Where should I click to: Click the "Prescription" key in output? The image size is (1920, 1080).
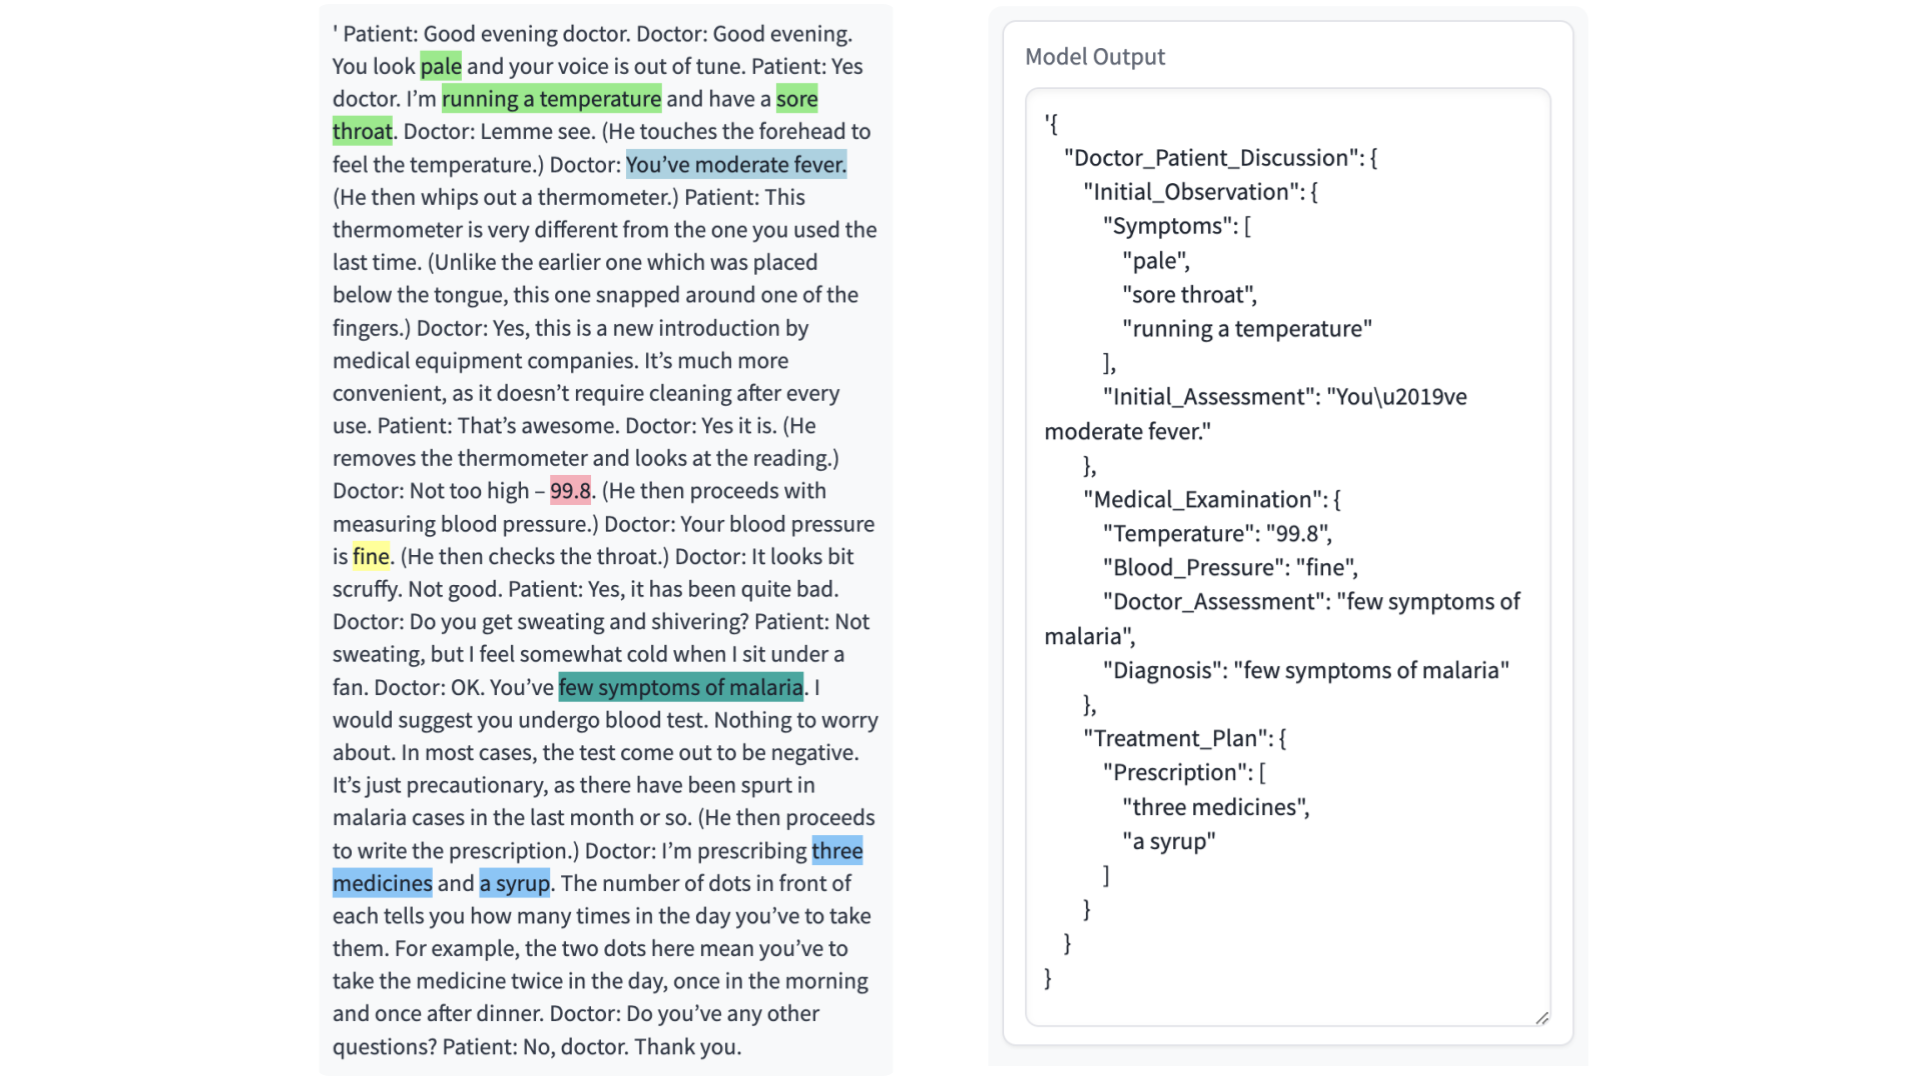[1177, 773]
